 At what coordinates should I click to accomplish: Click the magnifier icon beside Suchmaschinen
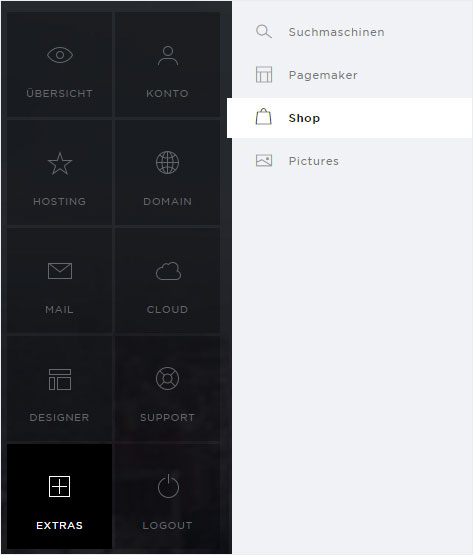[264, 32]
